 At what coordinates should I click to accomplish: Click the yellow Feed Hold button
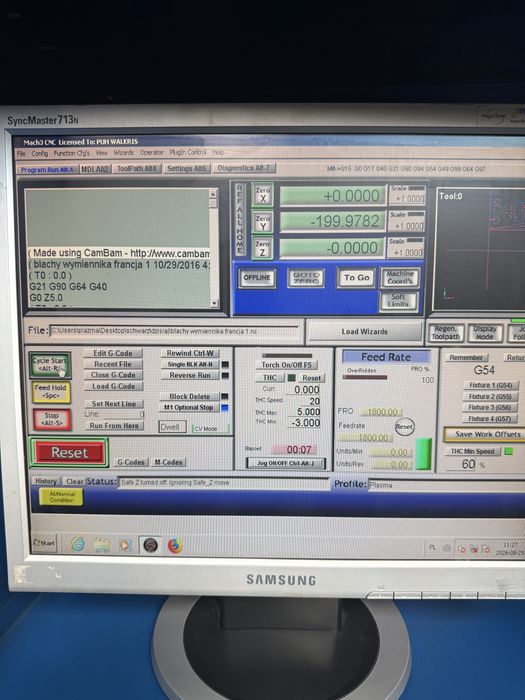(50, 392)
